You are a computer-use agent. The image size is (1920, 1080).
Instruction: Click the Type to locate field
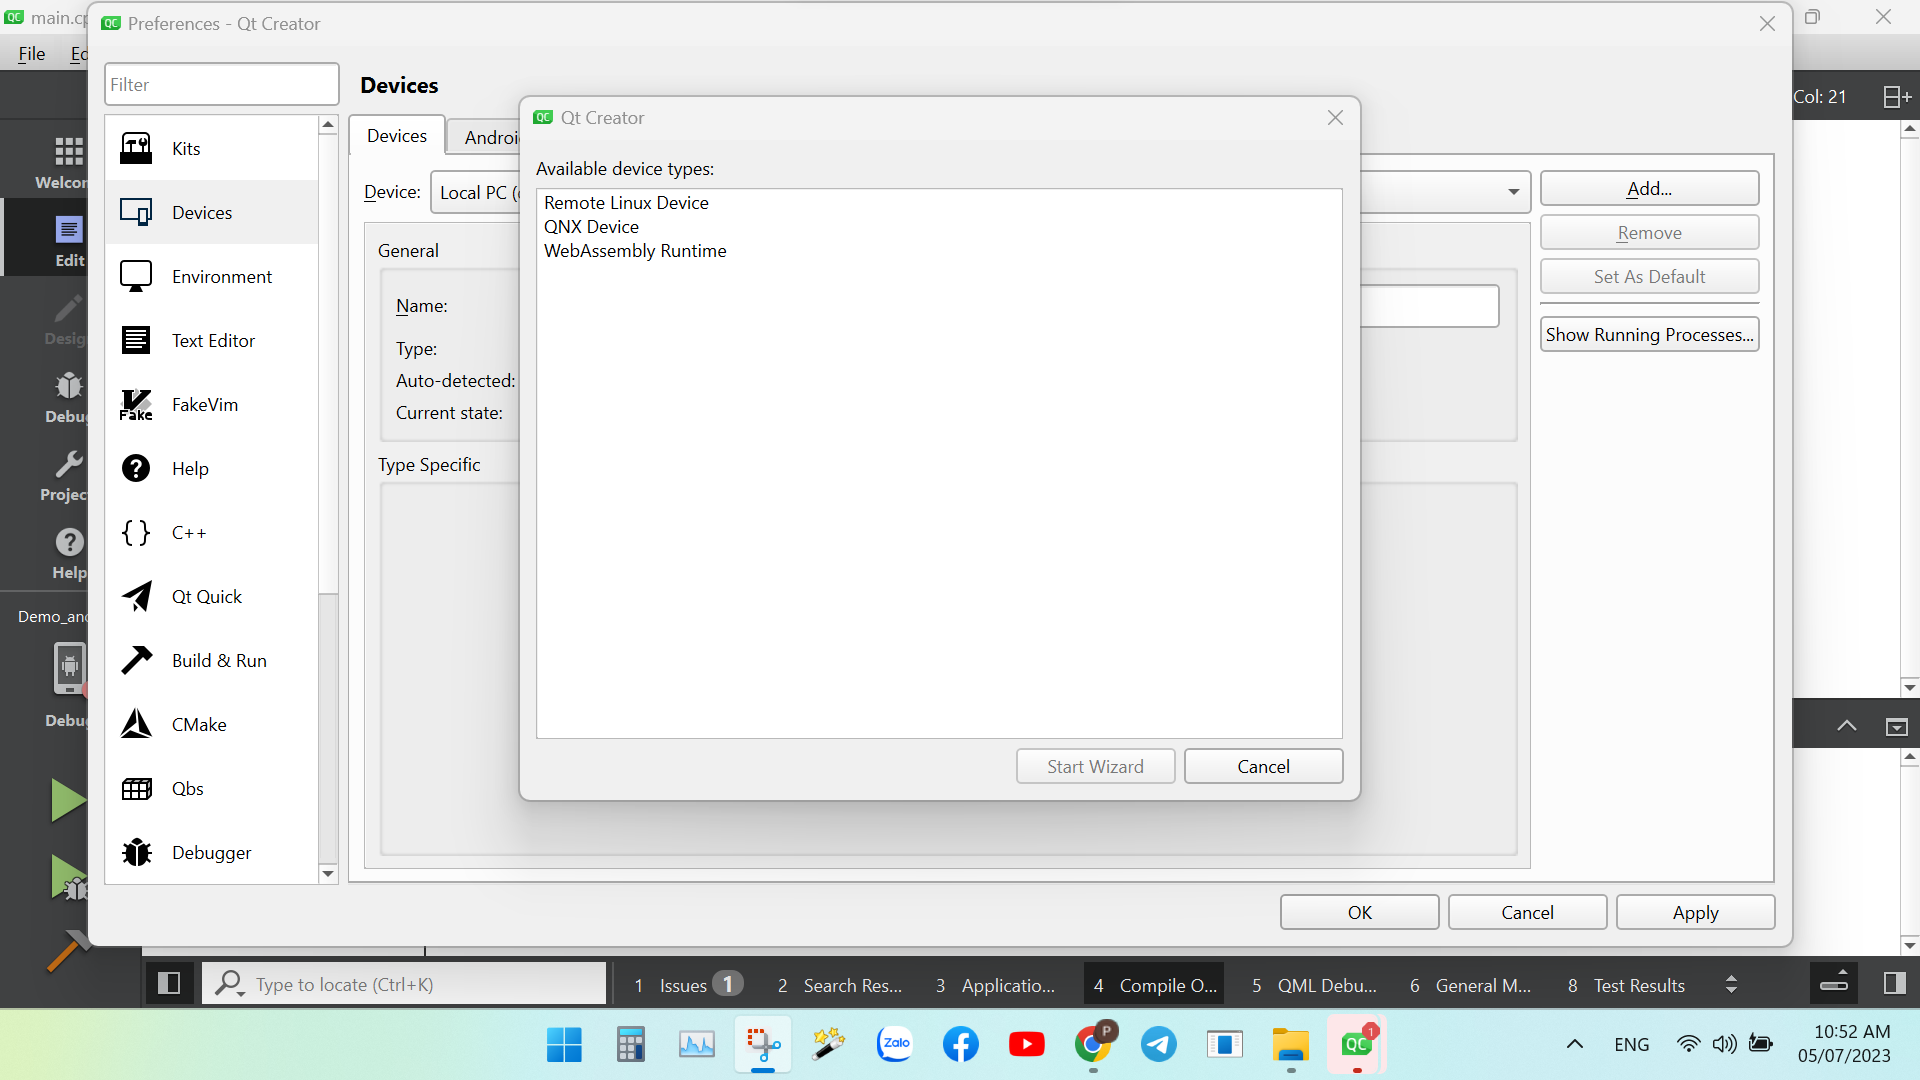coord(405,984)
